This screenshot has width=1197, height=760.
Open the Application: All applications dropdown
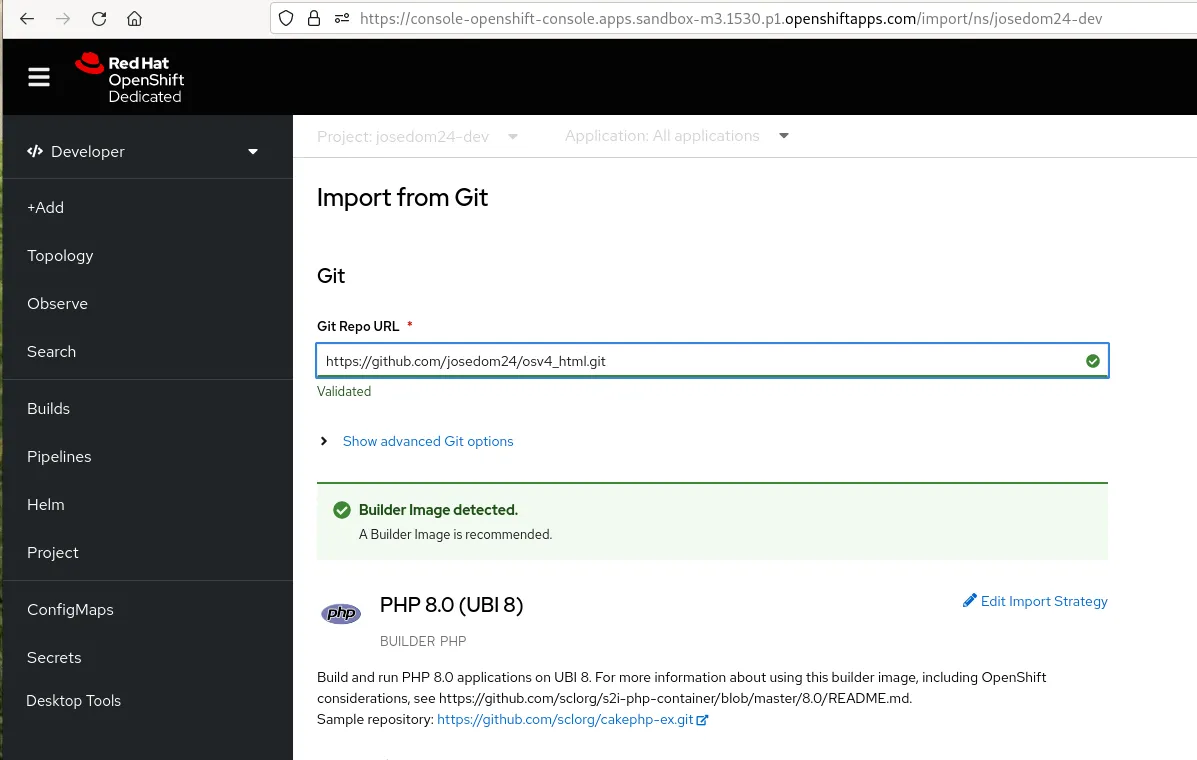[676, 136]
